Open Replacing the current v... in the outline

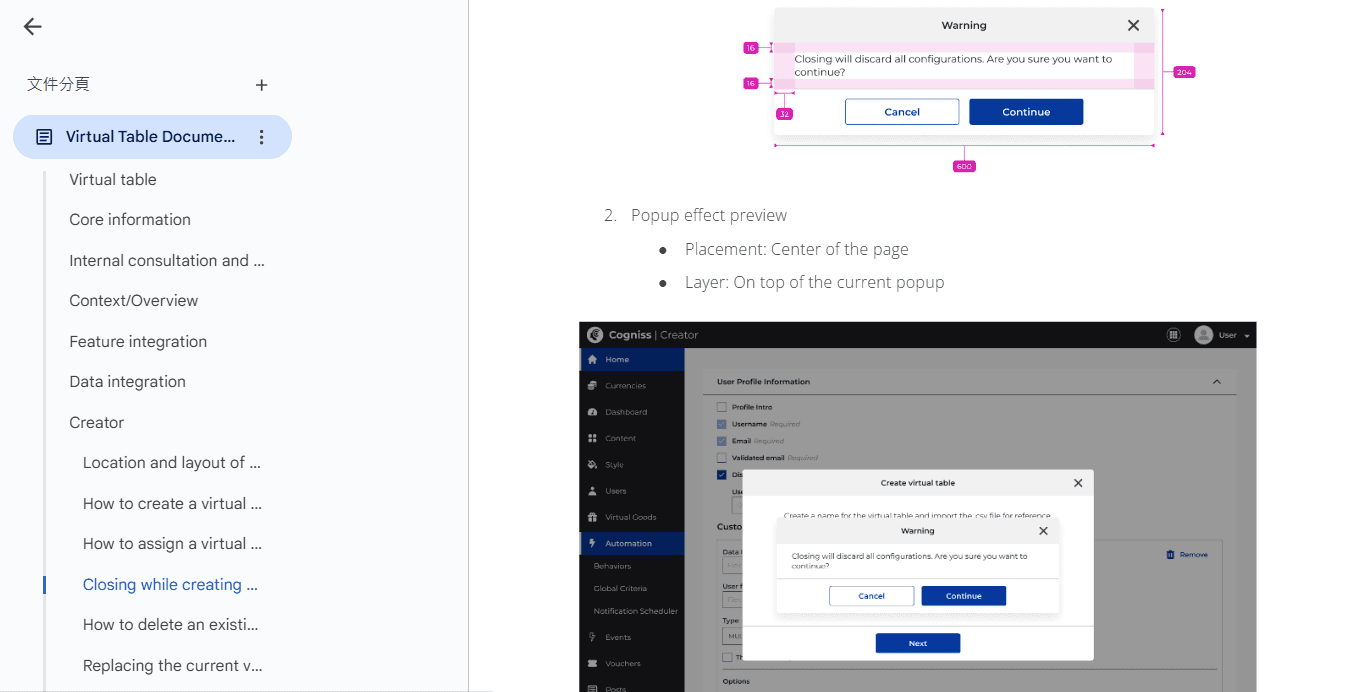(175, 666)
